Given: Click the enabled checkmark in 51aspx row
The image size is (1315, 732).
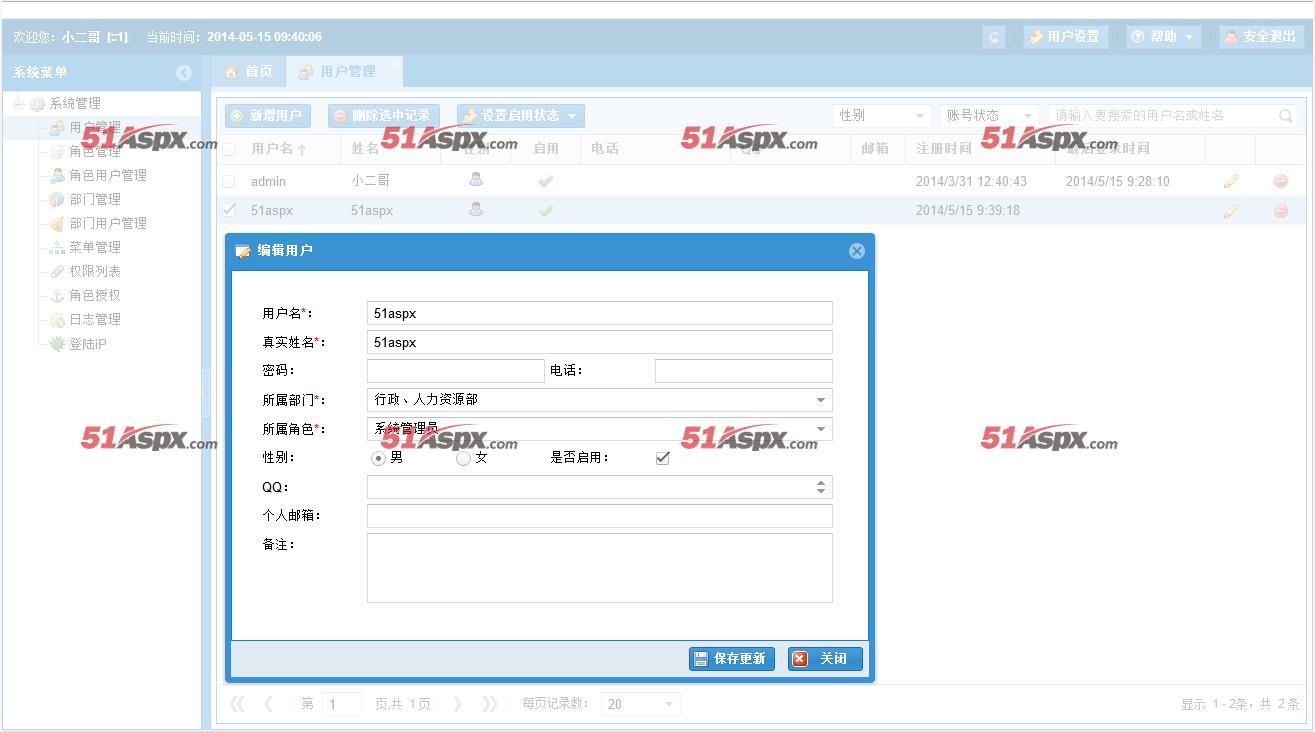Looking at the screenshot, I should 546,211.
